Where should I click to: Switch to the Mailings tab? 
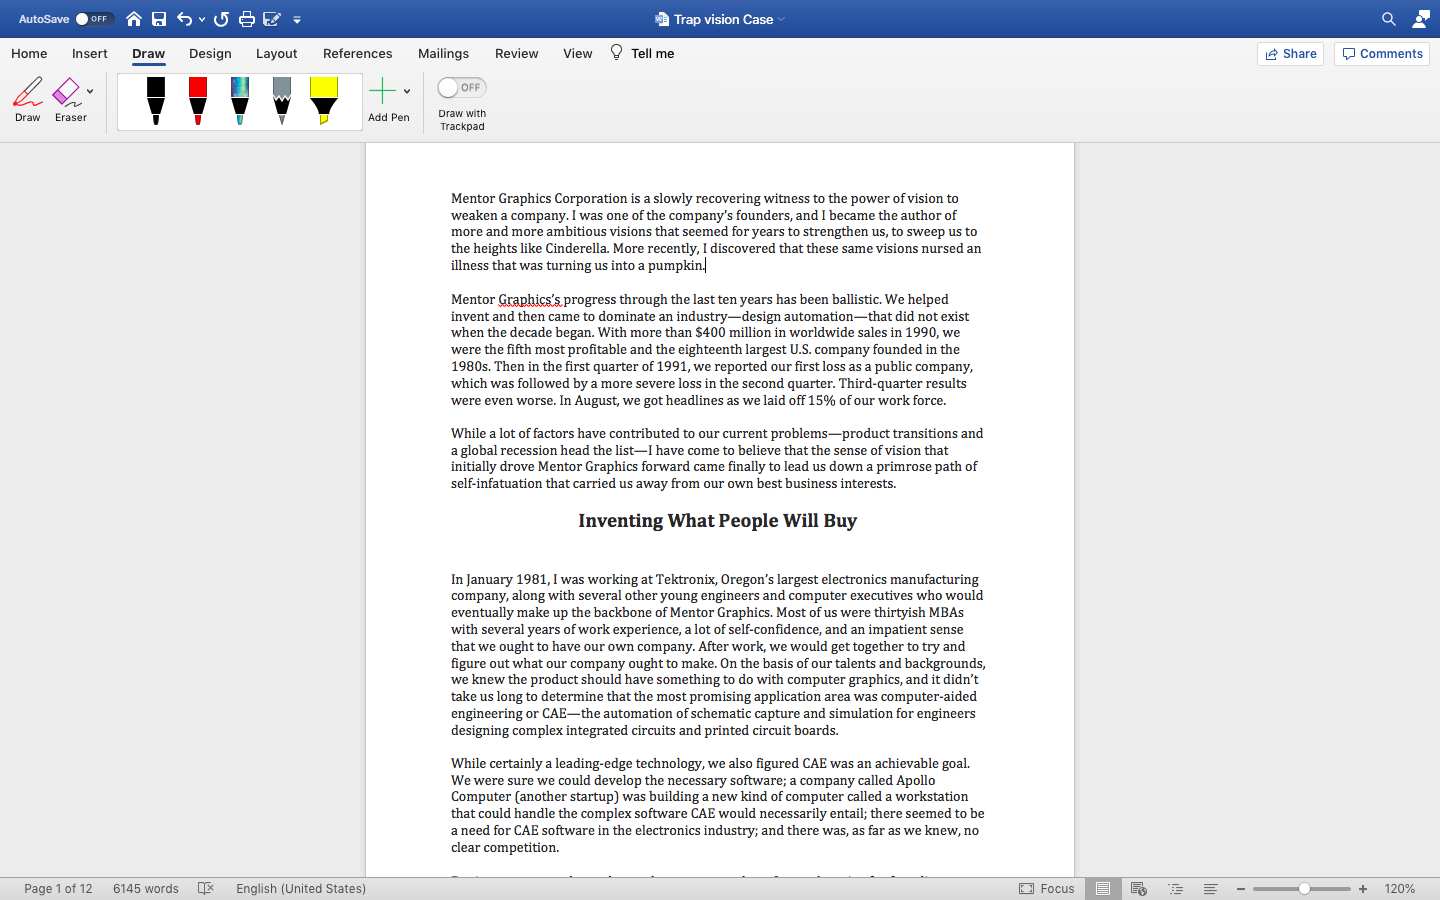(443, 53)
